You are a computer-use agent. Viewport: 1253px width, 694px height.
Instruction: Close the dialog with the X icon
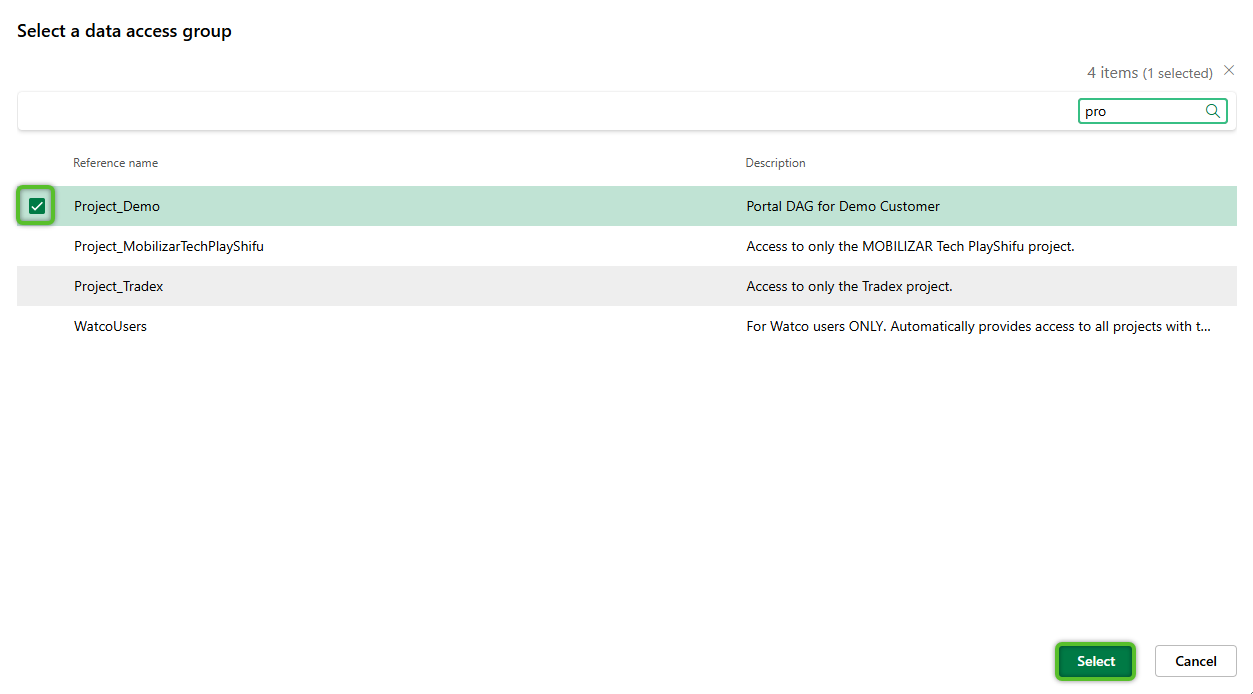click(x=1229, y=71)
